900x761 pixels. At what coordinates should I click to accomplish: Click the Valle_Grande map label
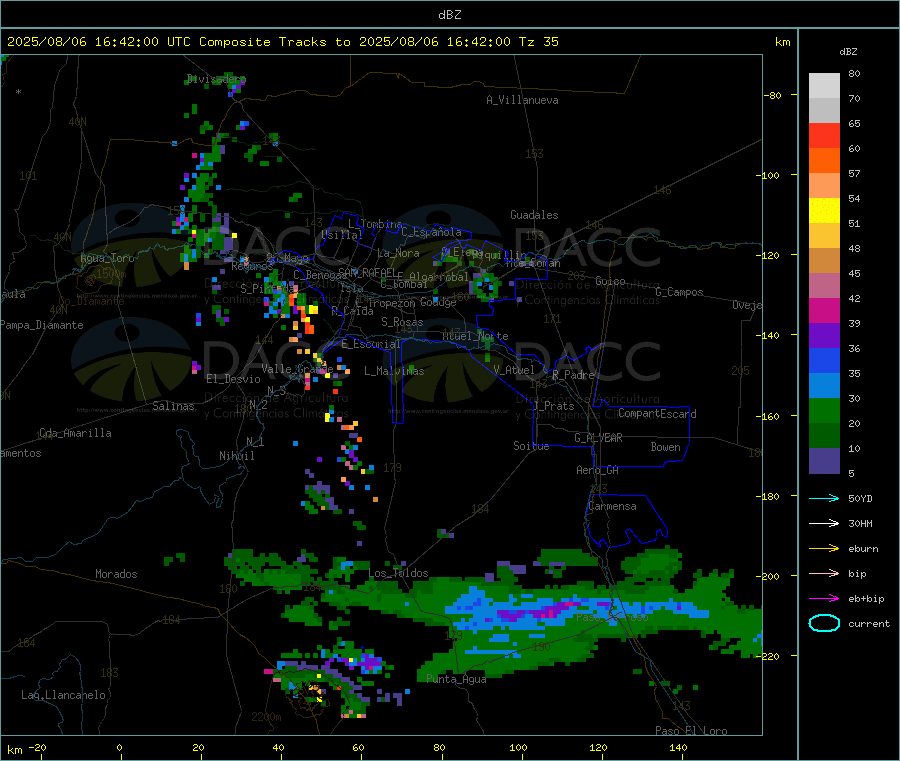click(x=297, y=369)
